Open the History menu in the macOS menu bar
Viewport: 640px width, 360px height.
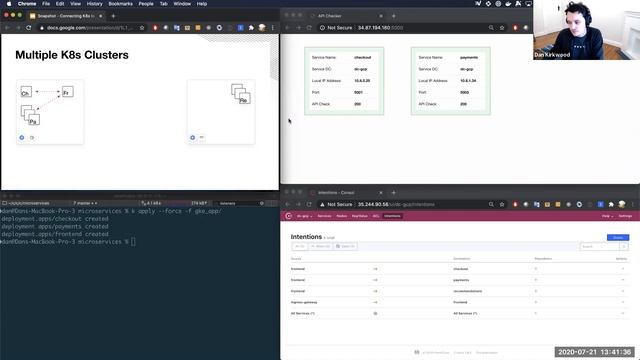click(94, 4)
